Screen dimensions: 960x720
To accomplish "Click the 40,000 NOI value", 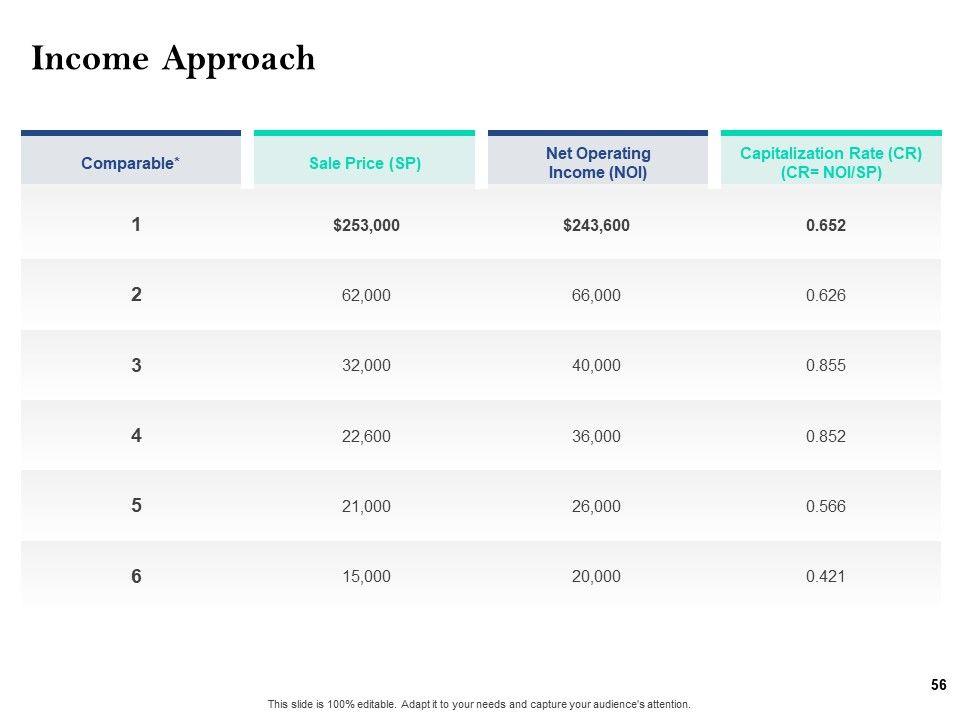I will tap(597, 366).
